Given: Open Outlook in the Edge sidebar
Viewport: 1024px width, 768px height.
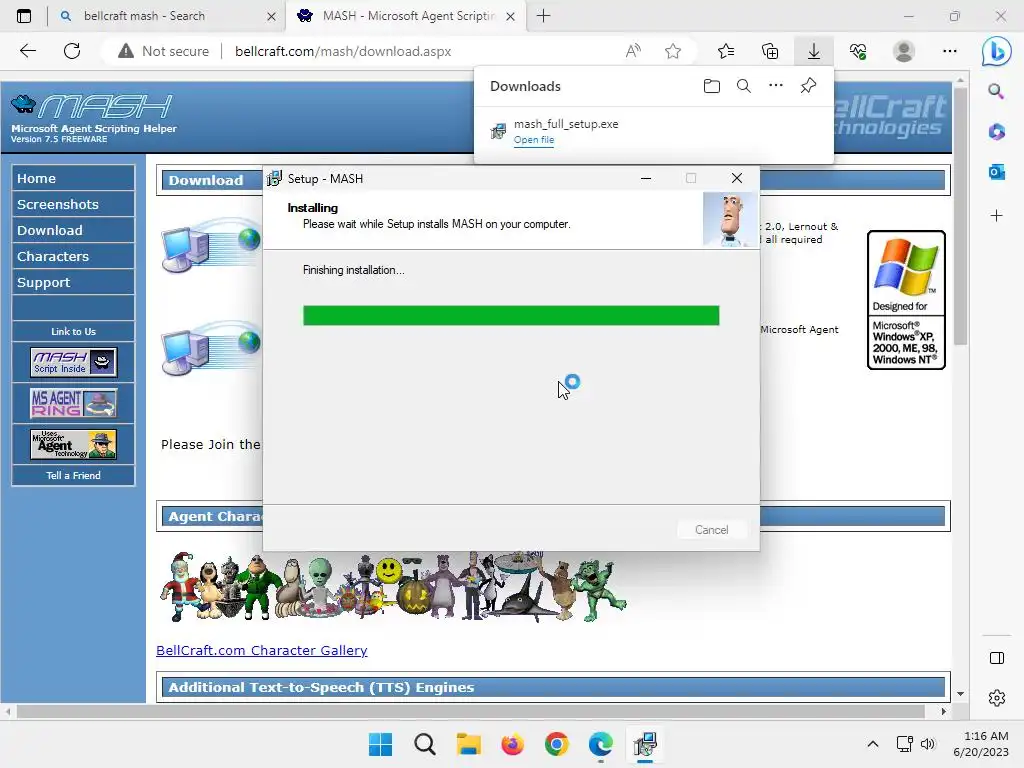Looking at the screenshot, I should pos(997,172).
